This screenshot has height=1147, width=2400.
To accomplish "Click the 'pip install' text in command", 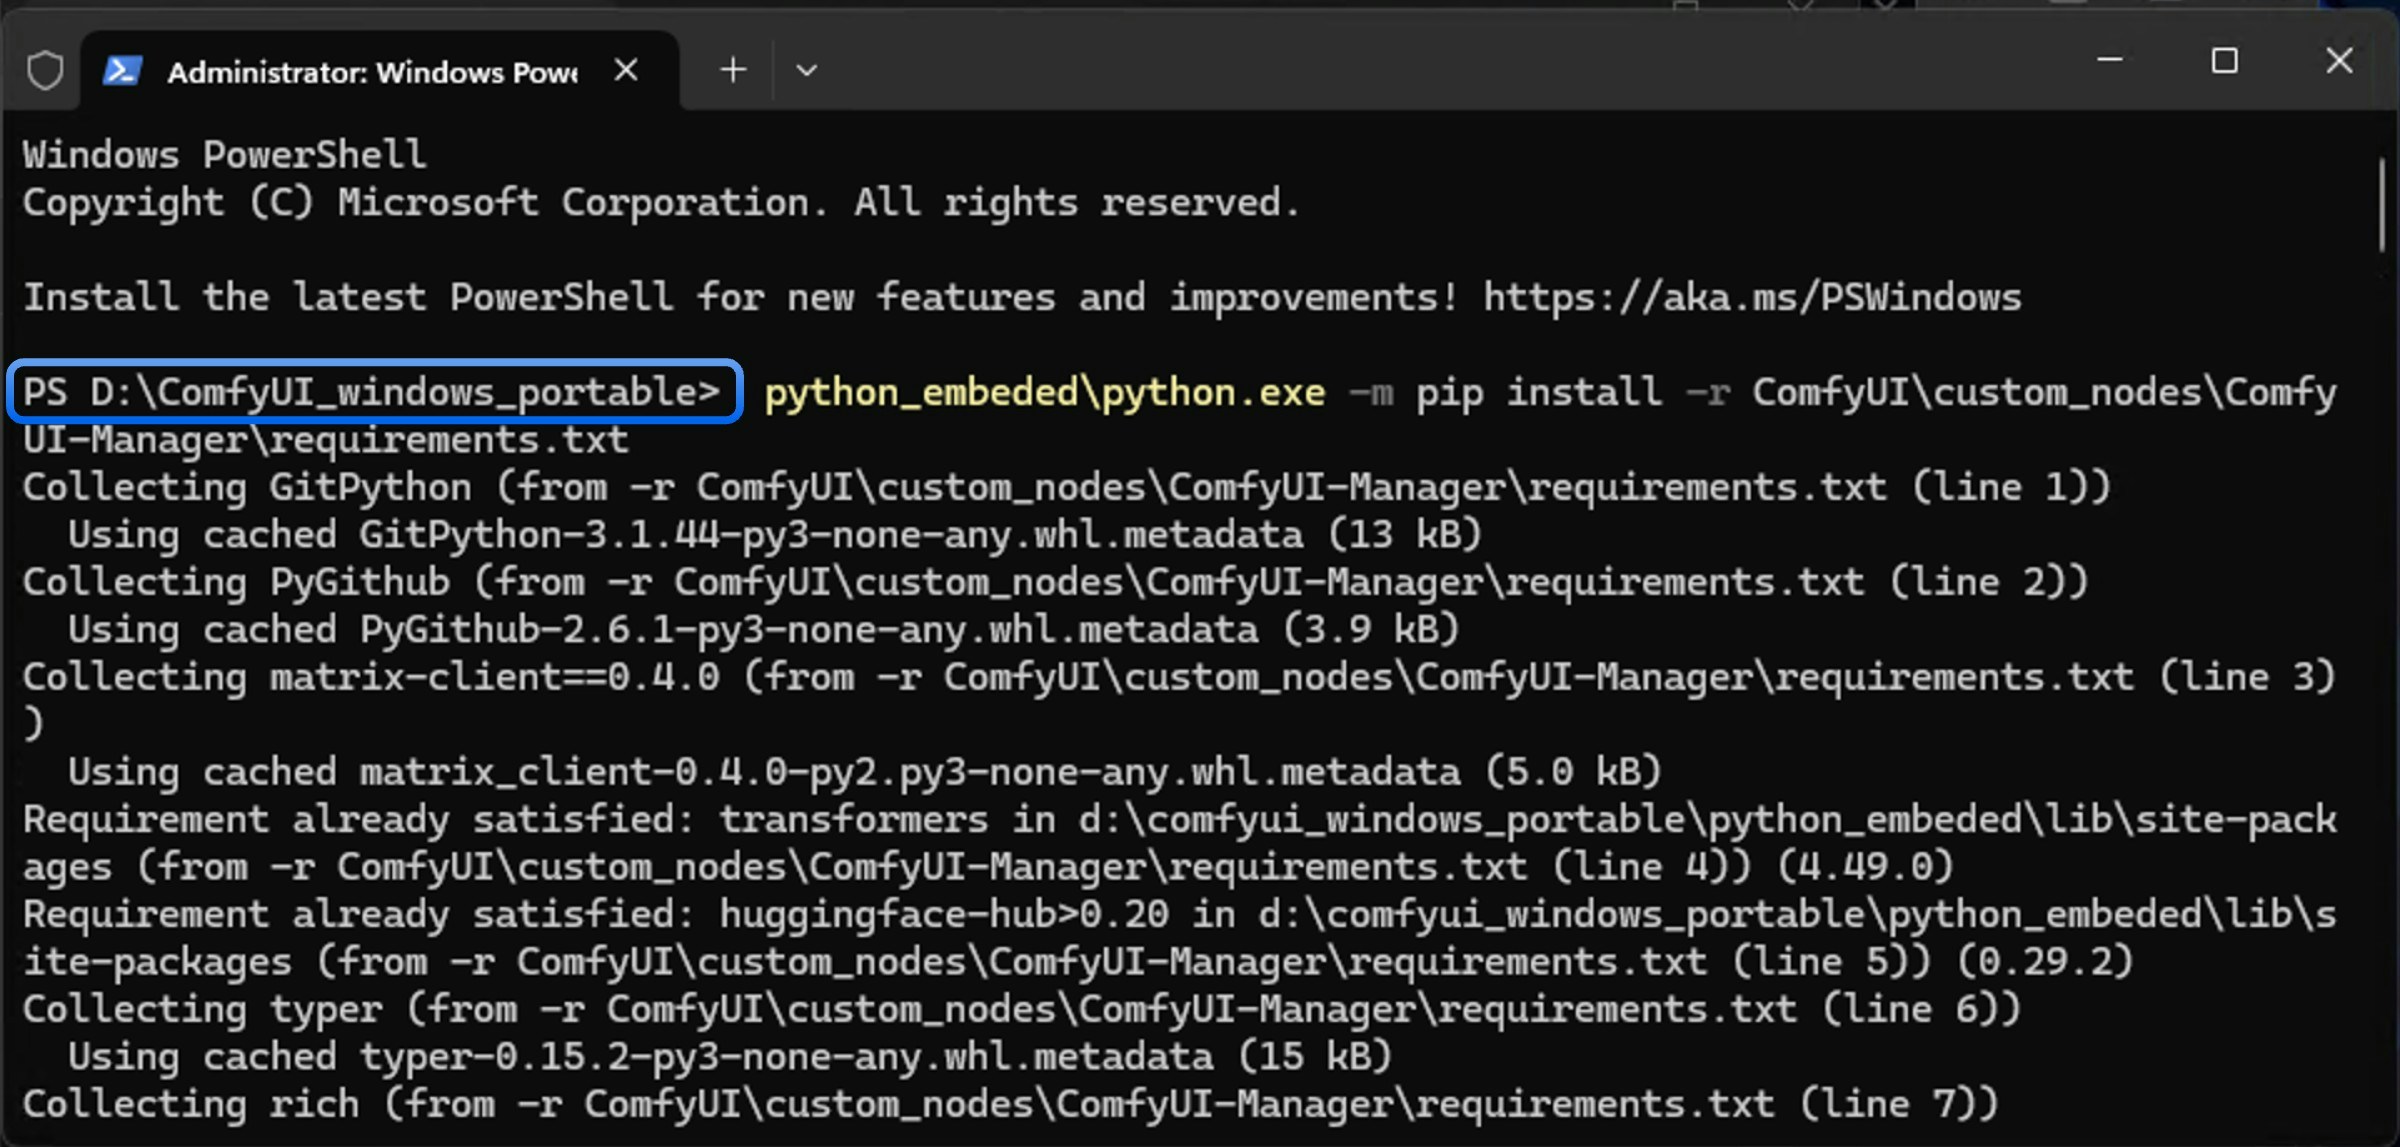I will pyautogui.click(x=1538, y=392).
